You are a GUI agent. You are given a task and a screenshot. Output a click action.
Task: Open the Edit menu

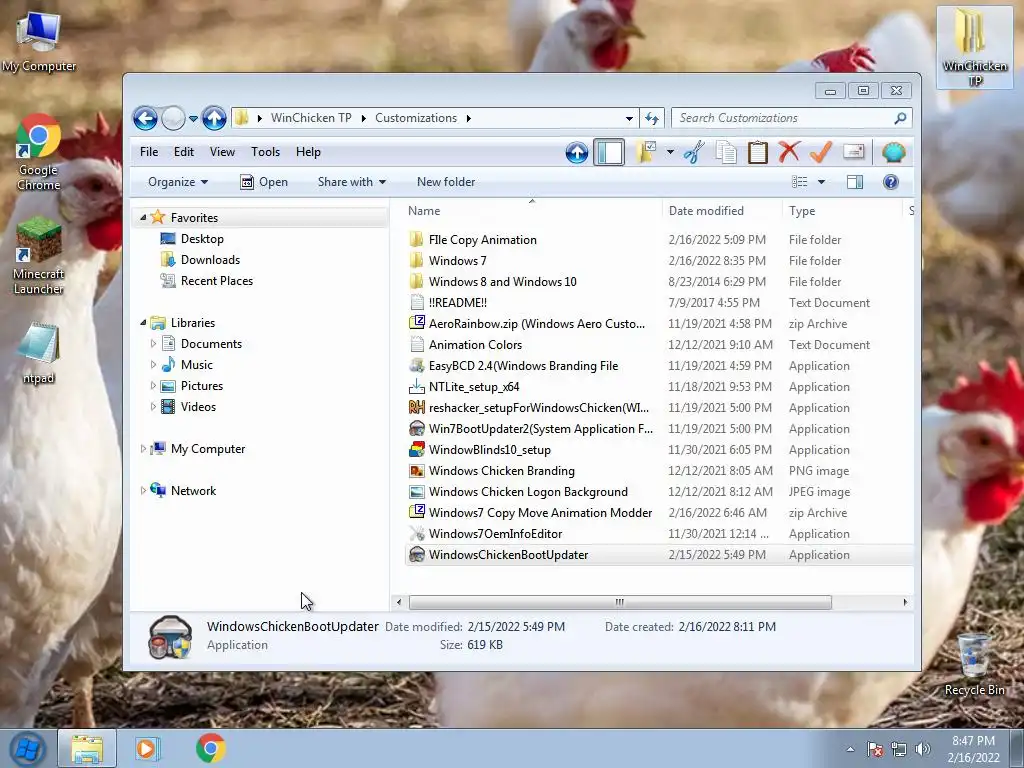pos(184,152)
